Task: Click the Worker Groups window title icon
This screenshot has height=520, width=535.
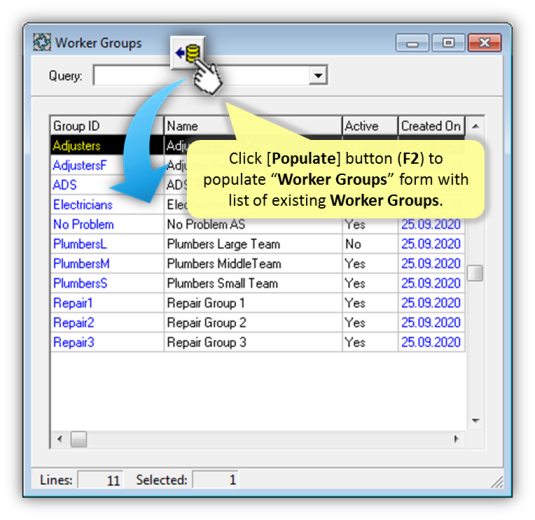Action: coord(42,42)
